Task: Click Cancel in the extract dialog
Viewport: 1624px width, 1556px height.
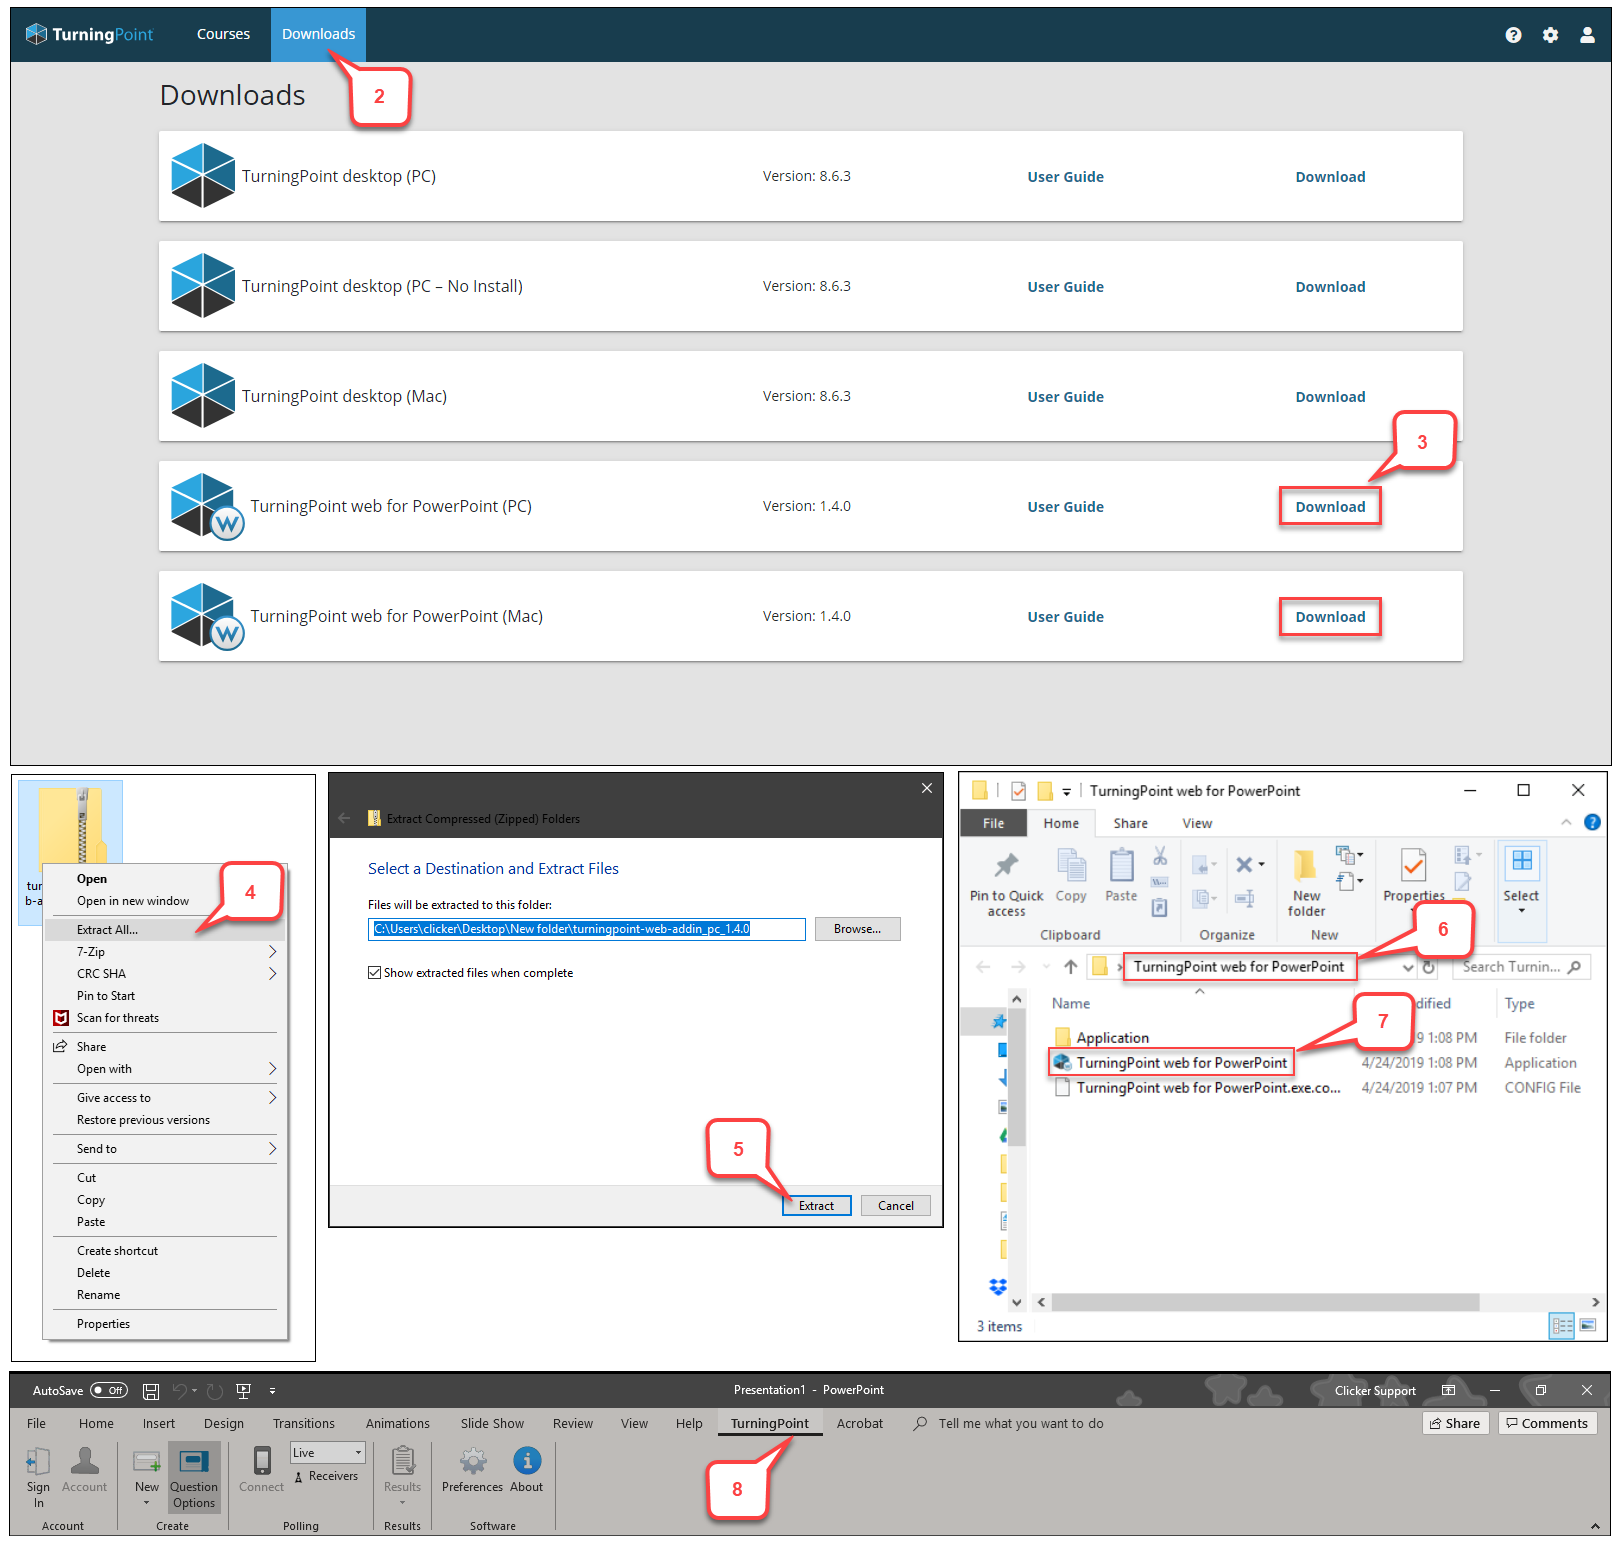Action: [895, 1205]
